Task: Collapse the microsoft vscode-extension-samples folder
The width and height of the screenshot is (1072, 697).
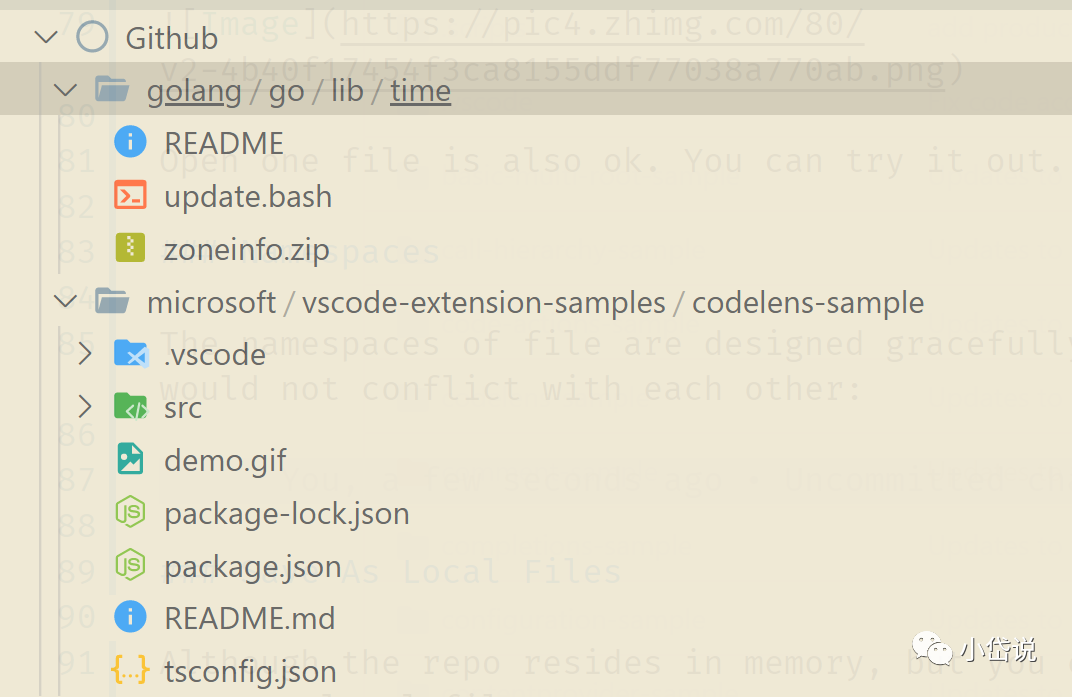Action: click(66, 300)
